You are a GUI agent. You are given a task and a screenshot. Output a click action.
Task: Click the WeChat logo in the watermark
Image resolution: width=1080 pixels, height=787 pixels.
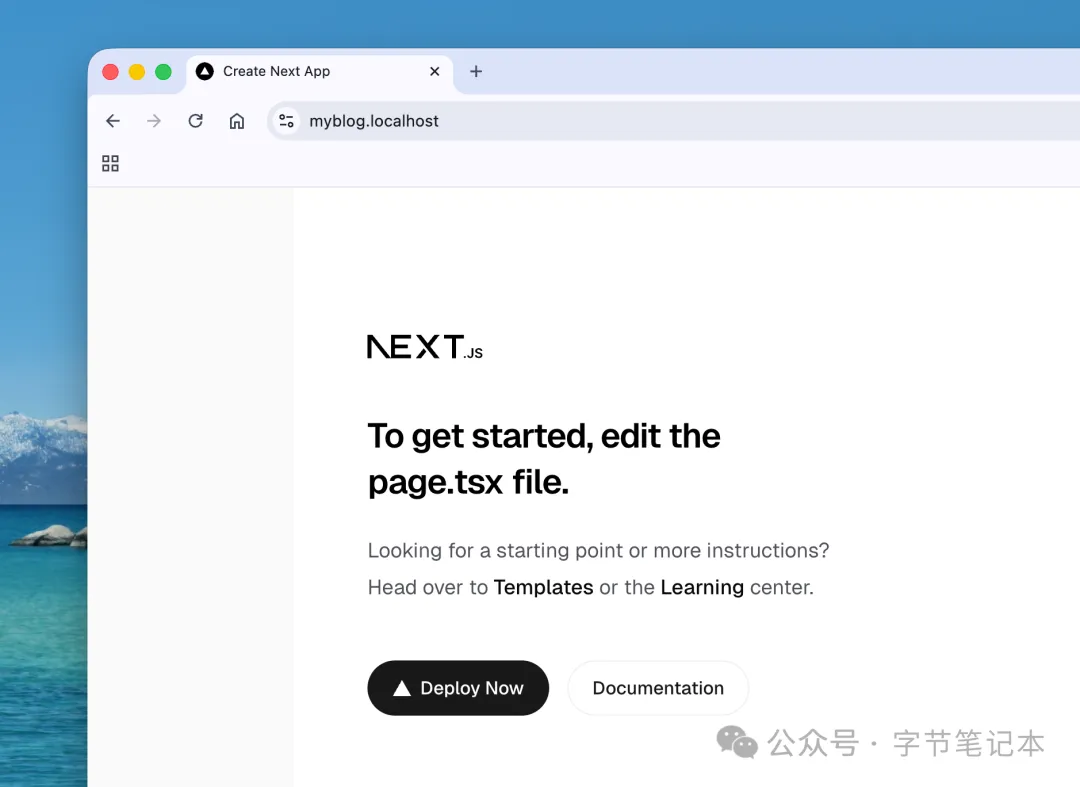click(x=737, y=742)
